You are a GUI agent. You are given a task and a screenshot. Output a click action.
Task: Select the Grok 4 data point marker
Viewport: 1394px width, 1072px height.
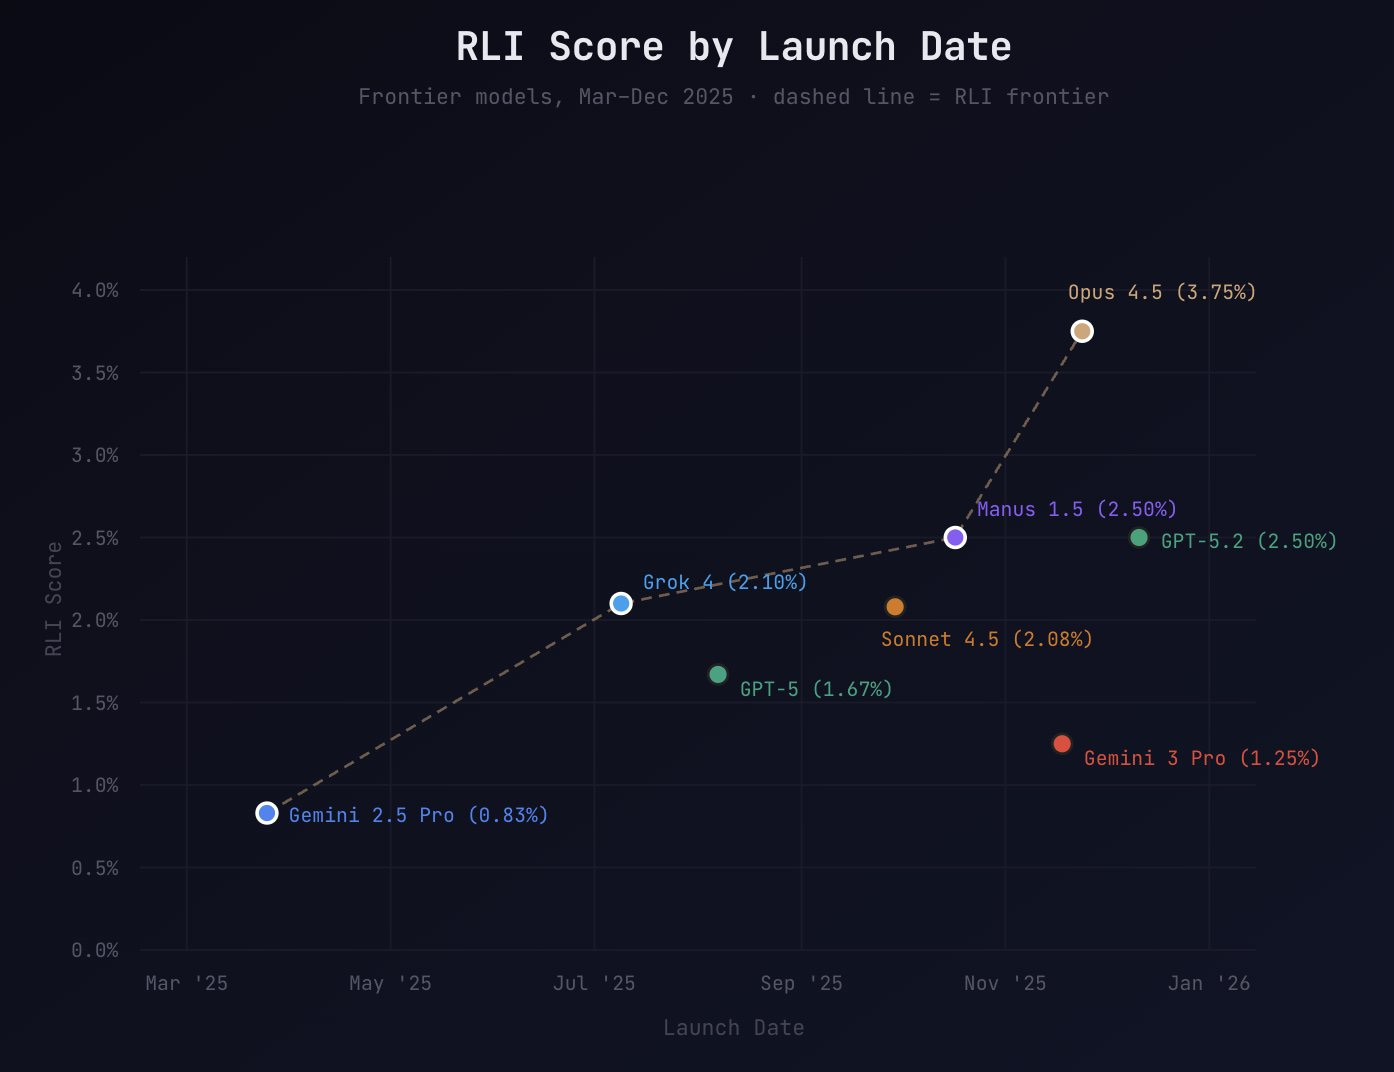[621, 603]
